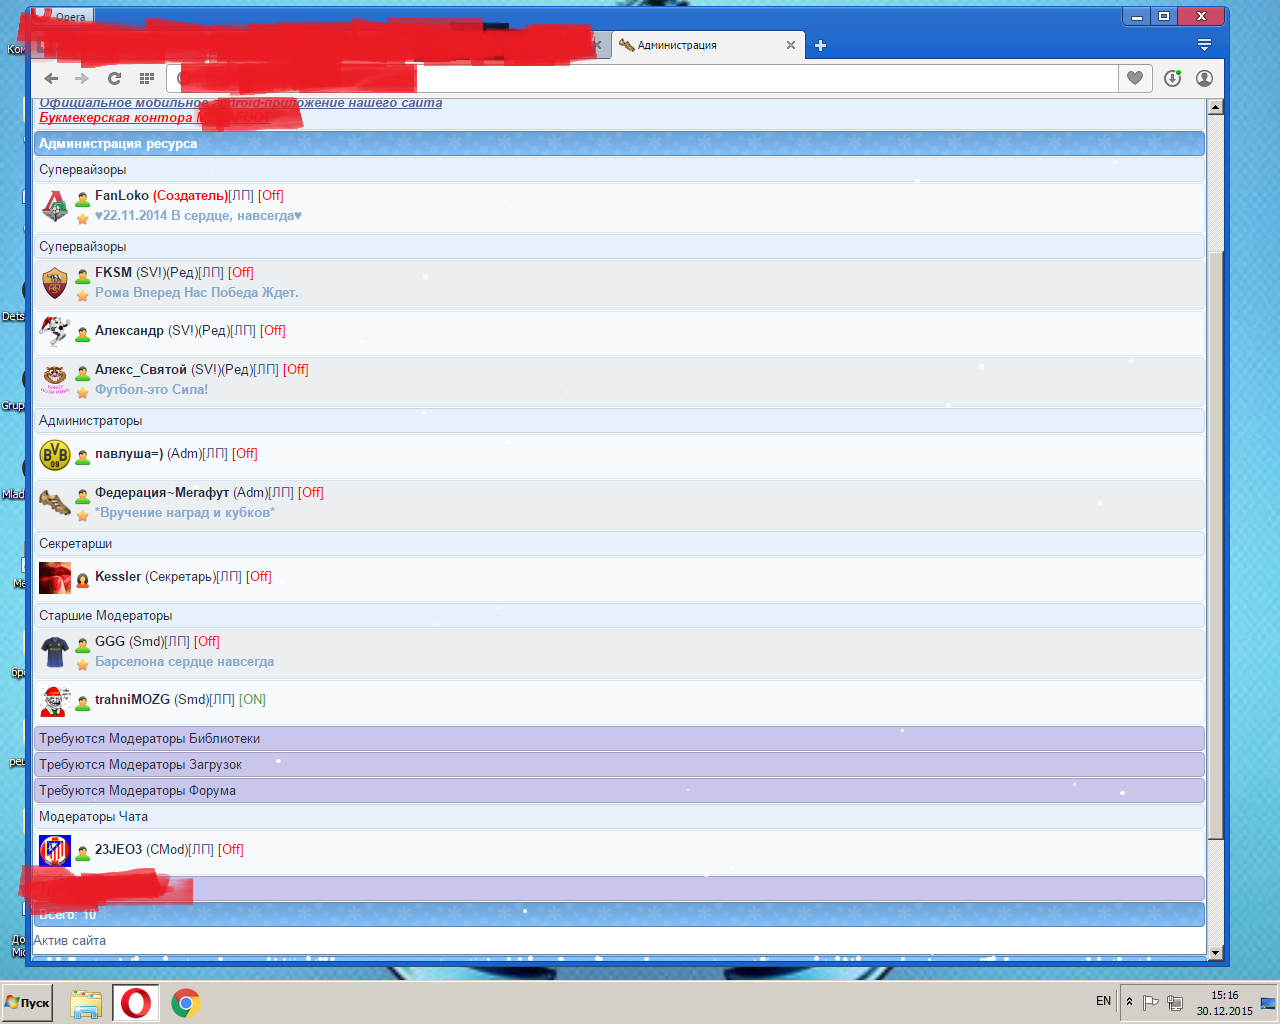
Task: Click the Opera account profile icon
Action: pyautogui.click(x=1204, y=78)
